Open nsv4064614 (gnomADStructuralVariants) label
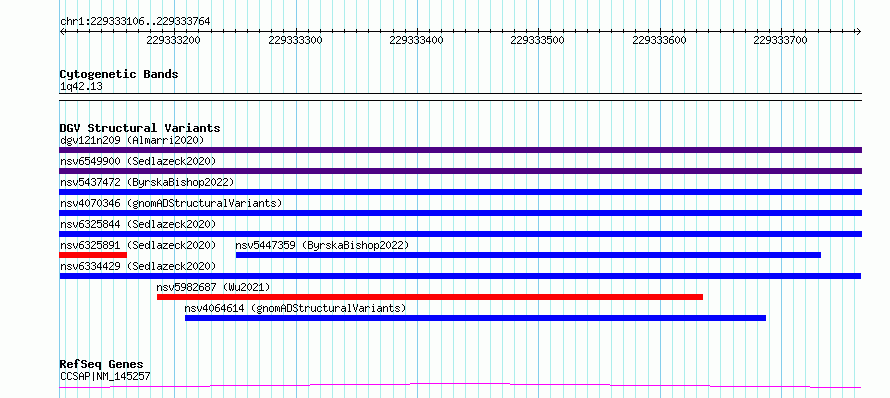 (x=296, y=308)
